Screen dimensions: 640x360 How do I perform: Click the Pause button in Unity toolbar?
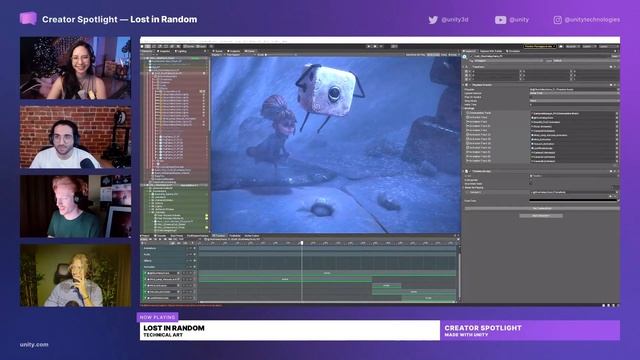pyautogui.click(x=375, y=47)
